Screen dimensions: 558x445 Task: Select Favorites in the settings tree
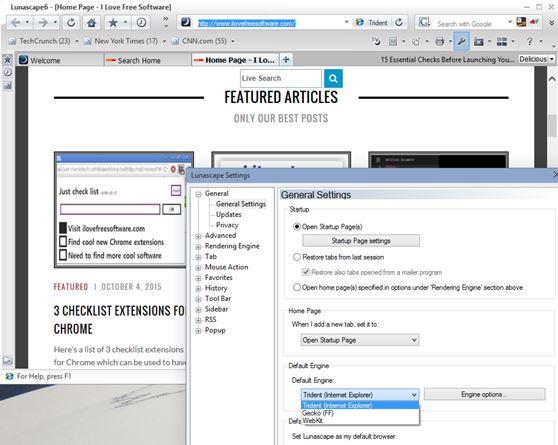[219, 278]
